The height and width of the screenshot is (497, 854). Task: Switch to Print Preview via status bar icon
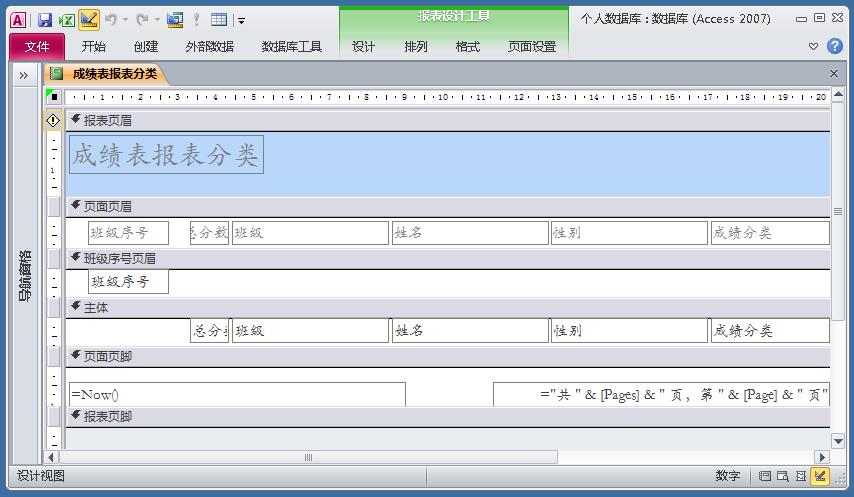point(783,476)
